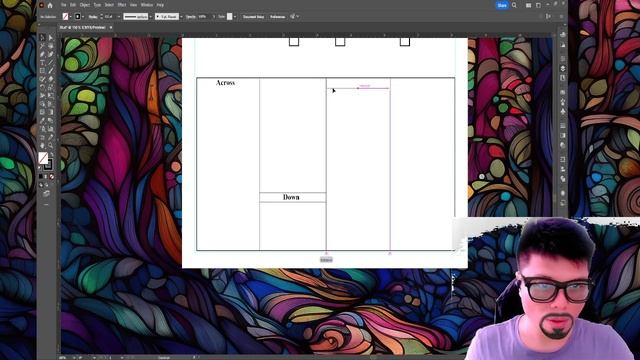Open the Select menu
The height and width of the screenshot is (360, 640).
[x=109, y=5]
